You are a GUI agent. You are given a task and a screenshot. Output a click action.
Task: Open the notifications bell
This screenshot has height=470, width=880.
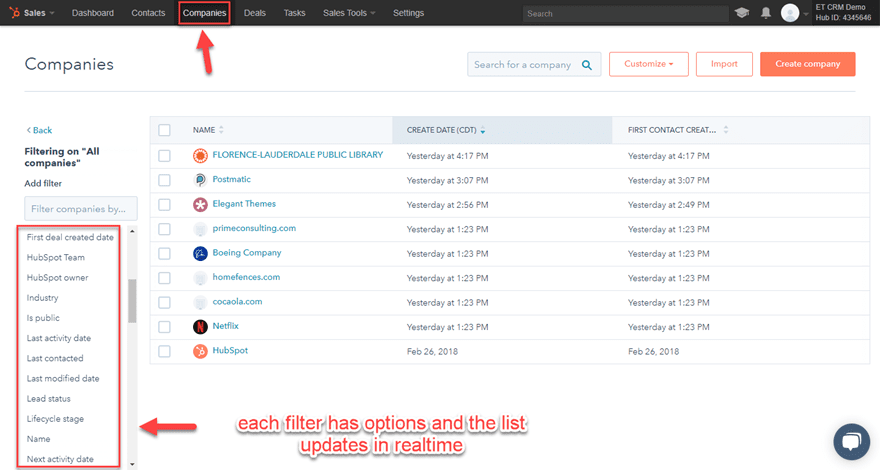pyautogui.click(x=766, y=13)
